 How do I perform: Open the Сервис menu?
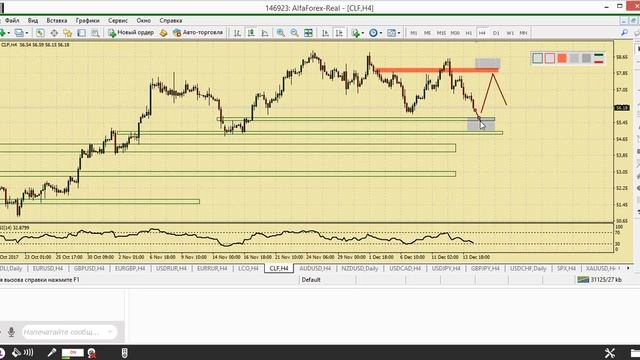click(x=118, y=20)
